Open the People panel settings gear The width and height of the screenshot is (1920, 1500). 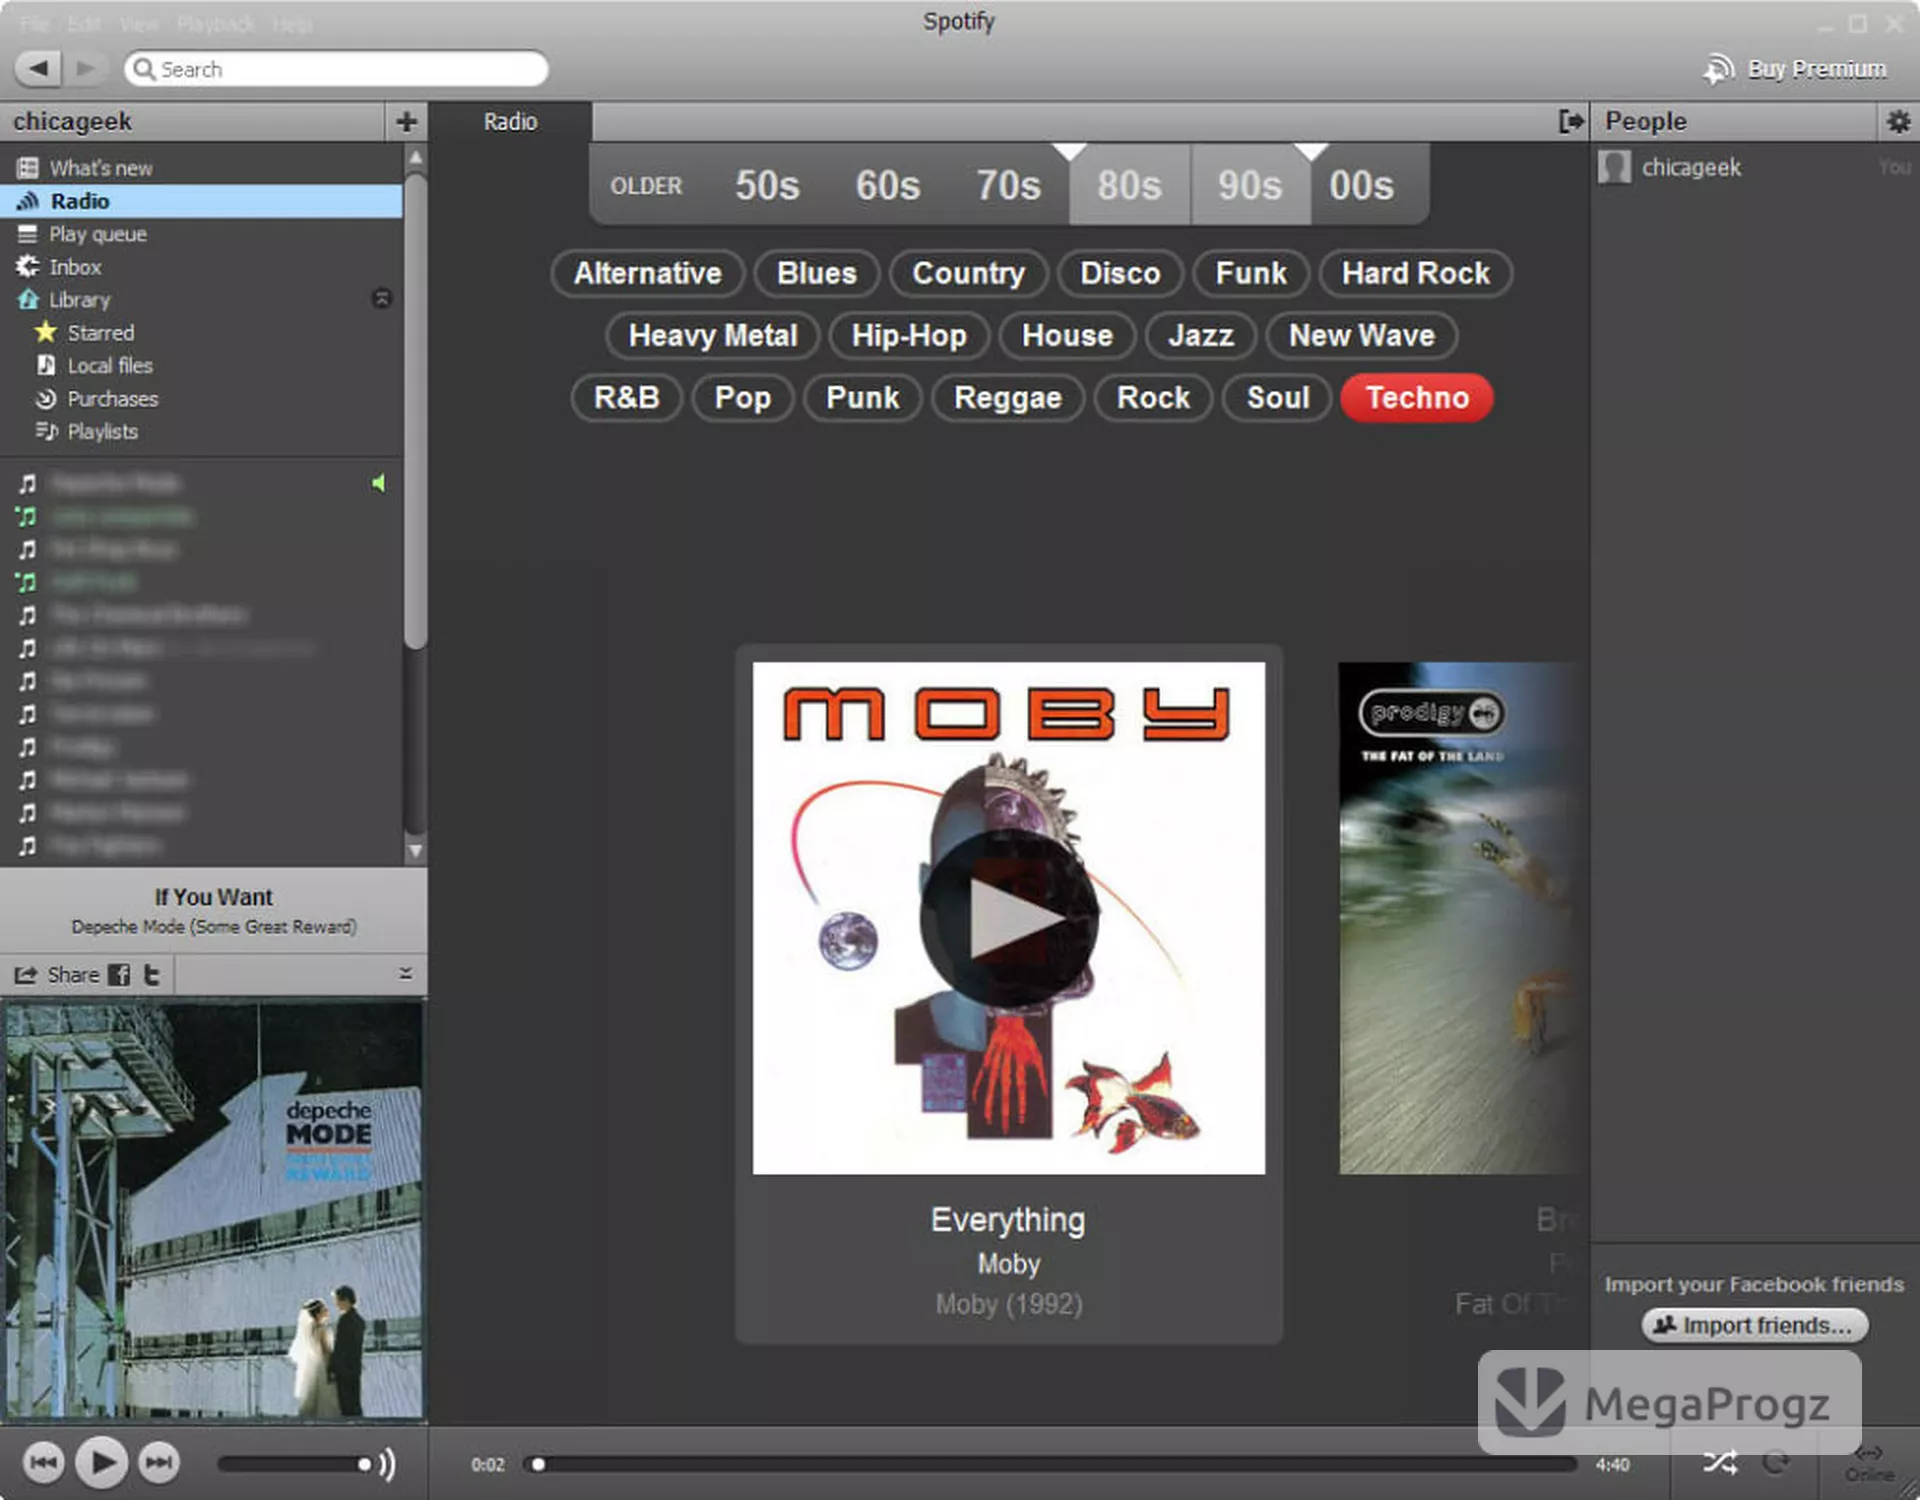pos(1898,122)
